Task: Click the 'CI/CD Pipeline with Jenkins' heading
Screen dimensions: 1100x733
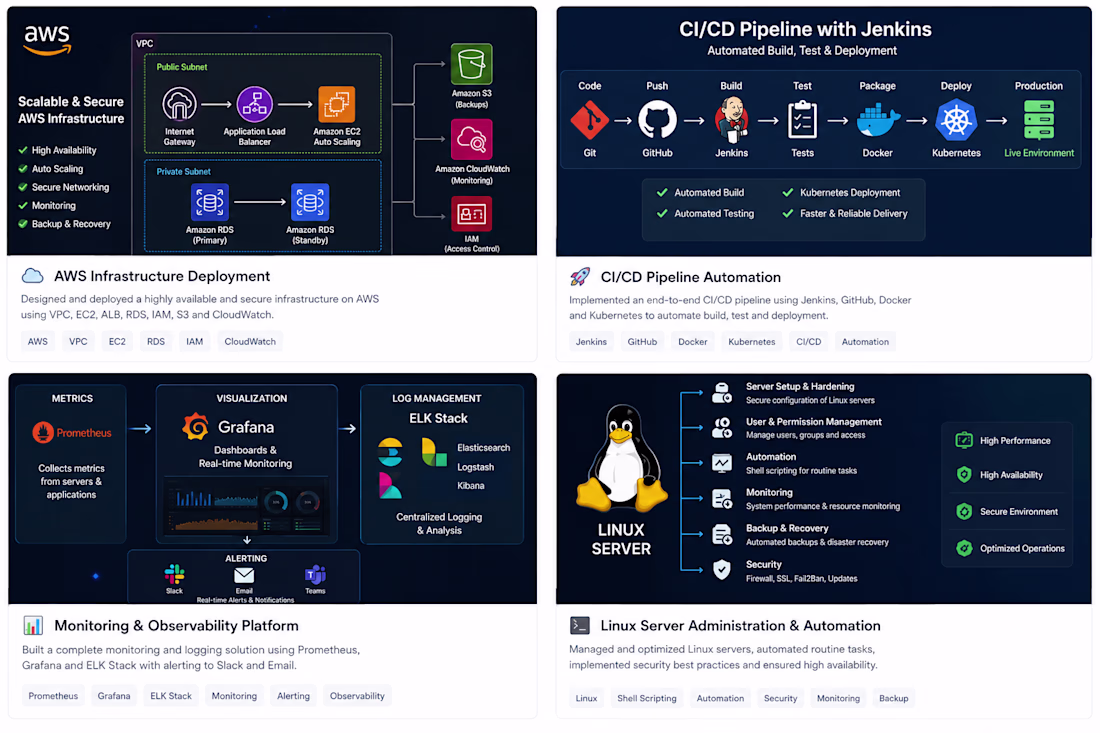Action: point(805,29)
